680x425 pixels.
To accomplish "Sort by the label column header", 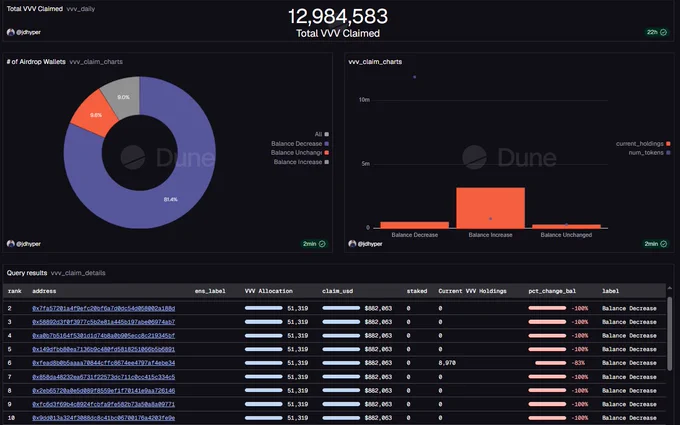I will (x=610, y=291).
